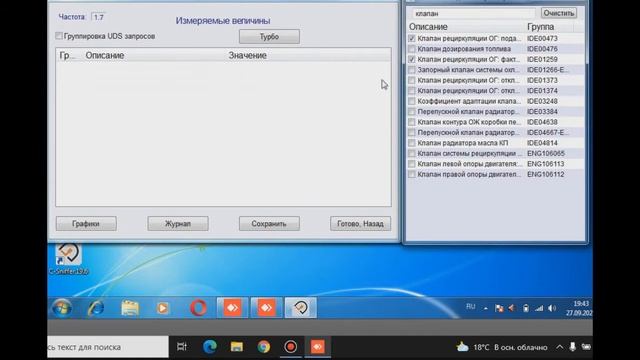Open Windows Explorer in Windows 7 taskbar
The image size is (640, 360).
tap(130, 308)
